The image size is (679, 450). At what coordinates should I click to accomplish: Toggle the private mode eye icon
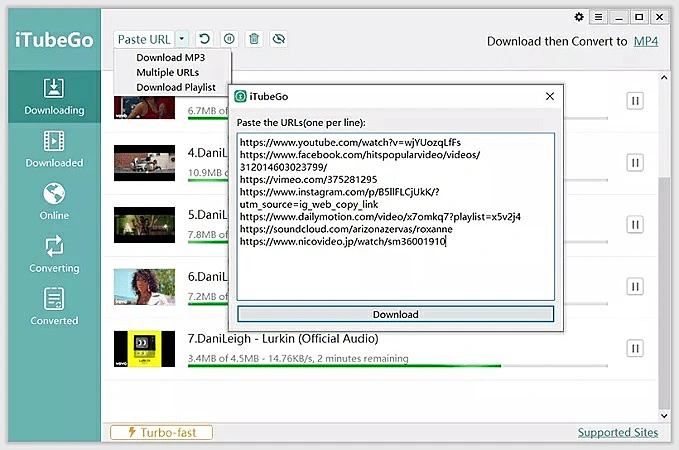point(279,39)
